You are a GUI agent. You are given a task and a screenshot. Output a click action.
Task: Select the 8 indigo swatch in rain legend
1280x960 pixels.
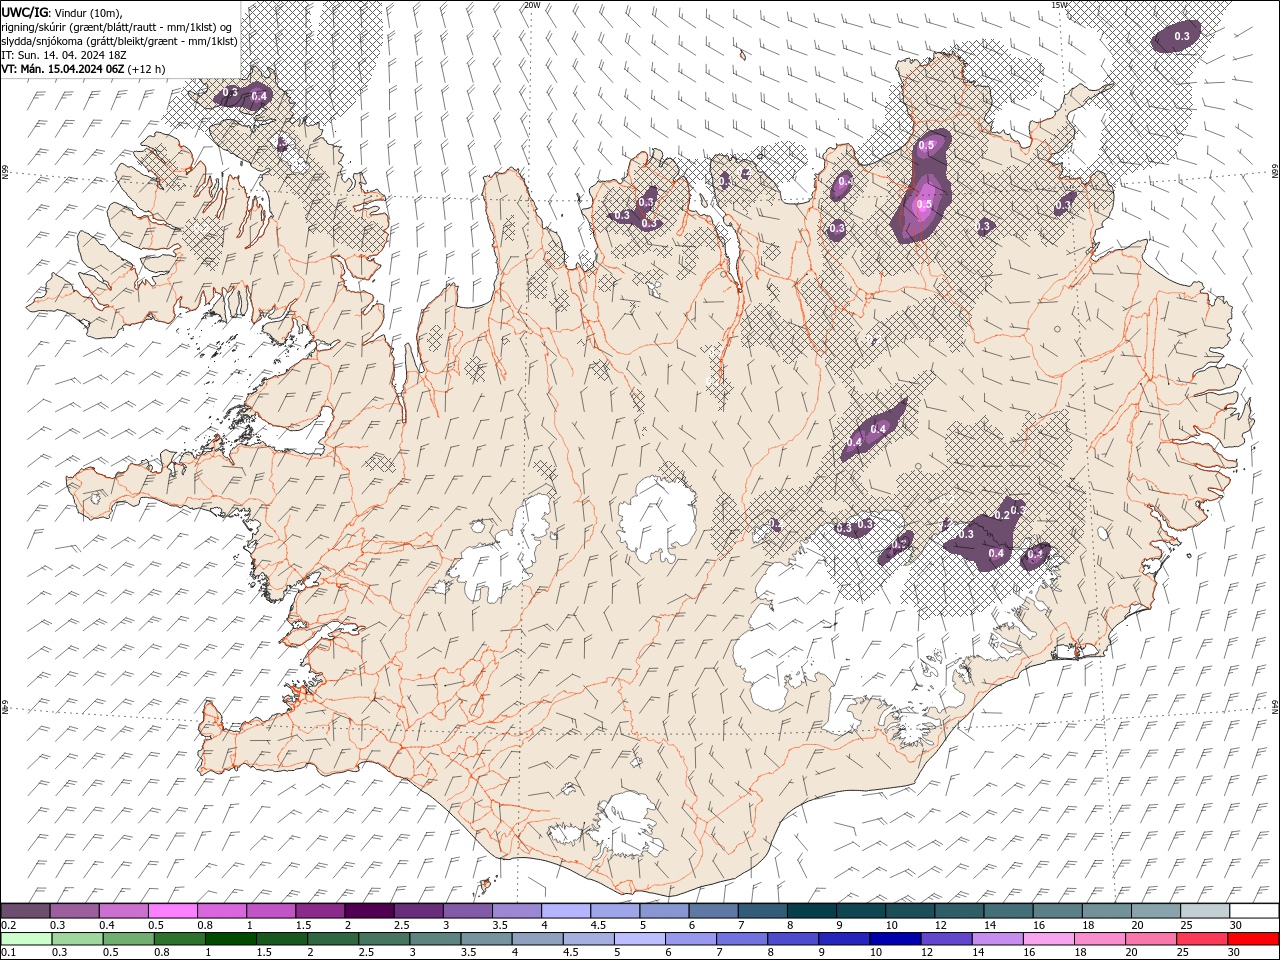793,939
